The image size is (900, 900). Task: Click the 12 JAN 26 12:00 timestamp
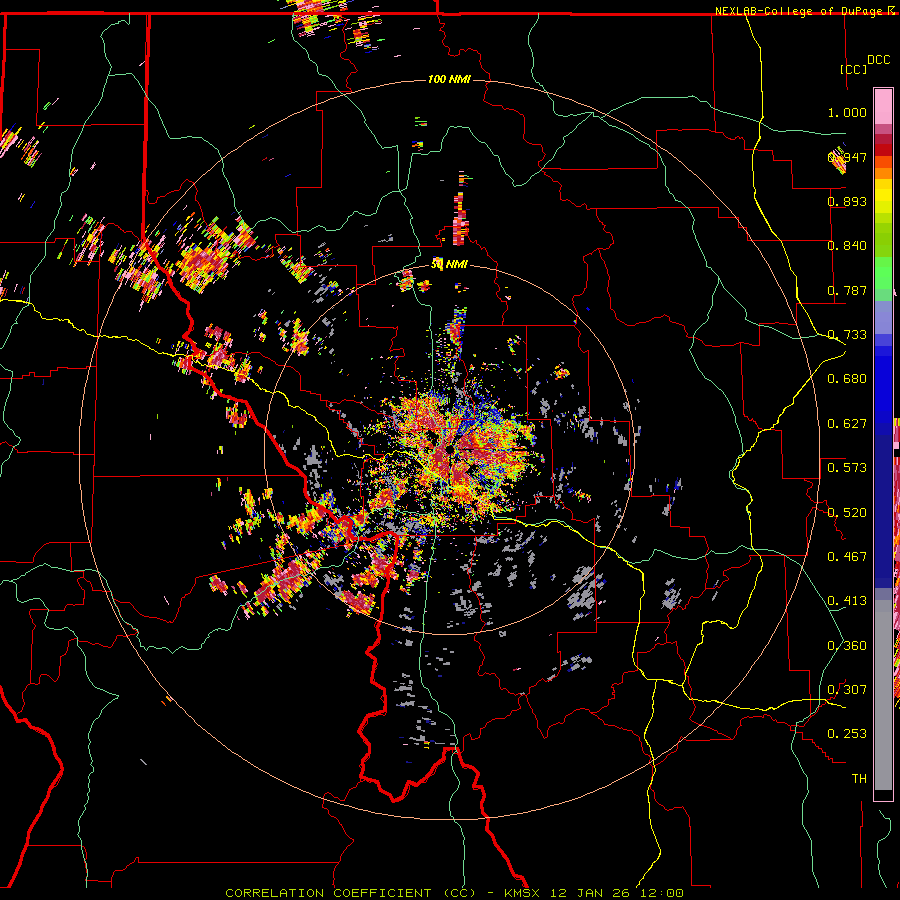(x=617, y=893)
